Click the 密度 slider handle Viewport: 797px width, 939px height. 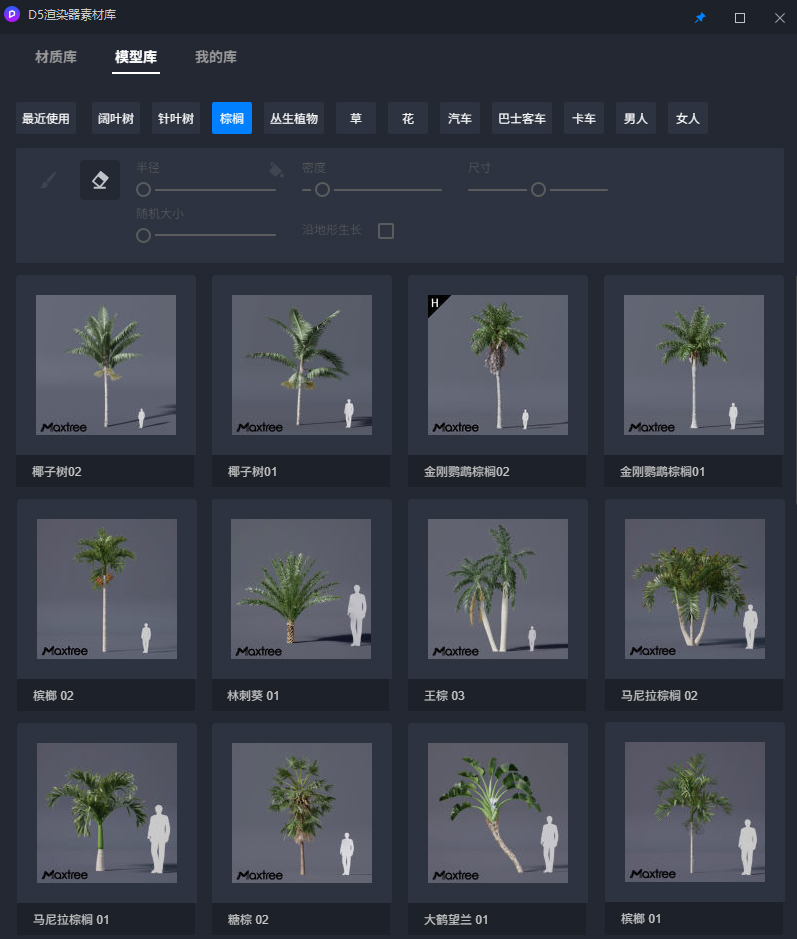(322, 189)
